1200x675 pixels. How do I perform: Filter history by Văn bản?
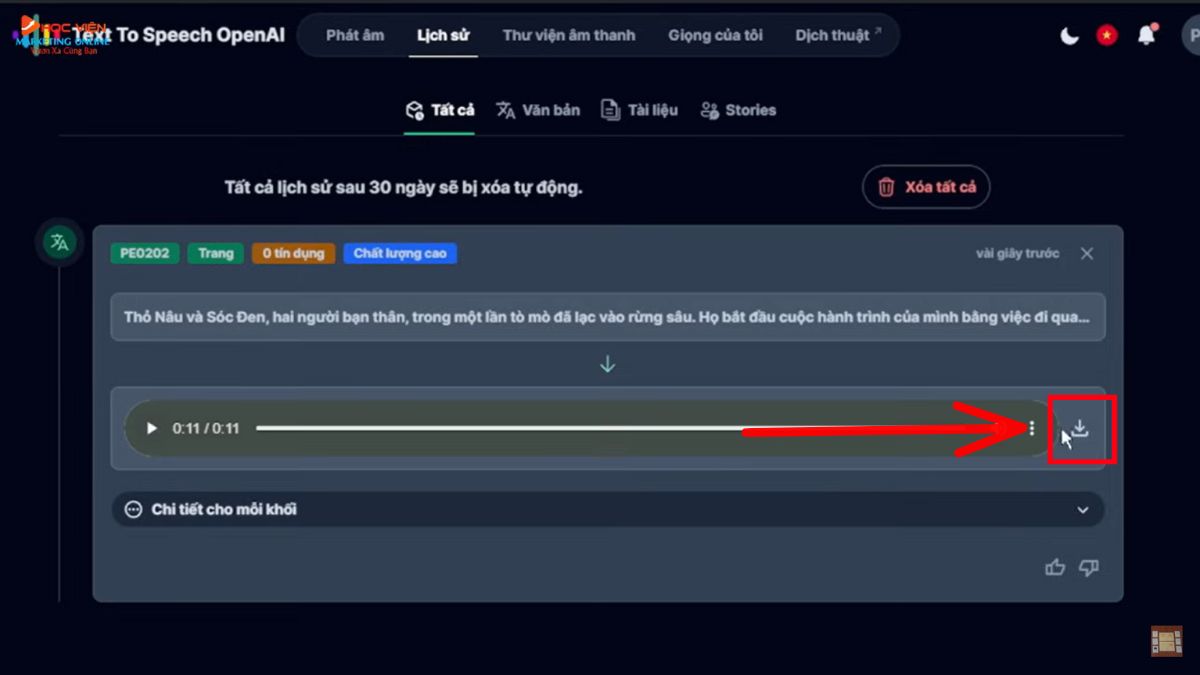pos(538,110)
